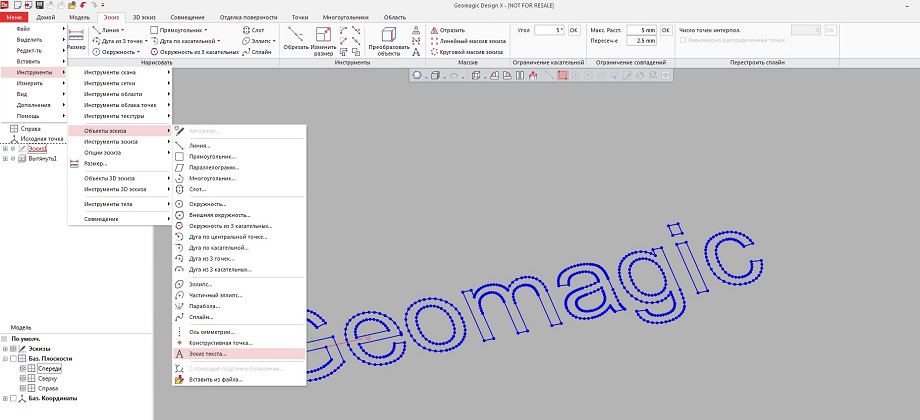Collapse the Баз. Плоскости tree node

coord(5,358)
